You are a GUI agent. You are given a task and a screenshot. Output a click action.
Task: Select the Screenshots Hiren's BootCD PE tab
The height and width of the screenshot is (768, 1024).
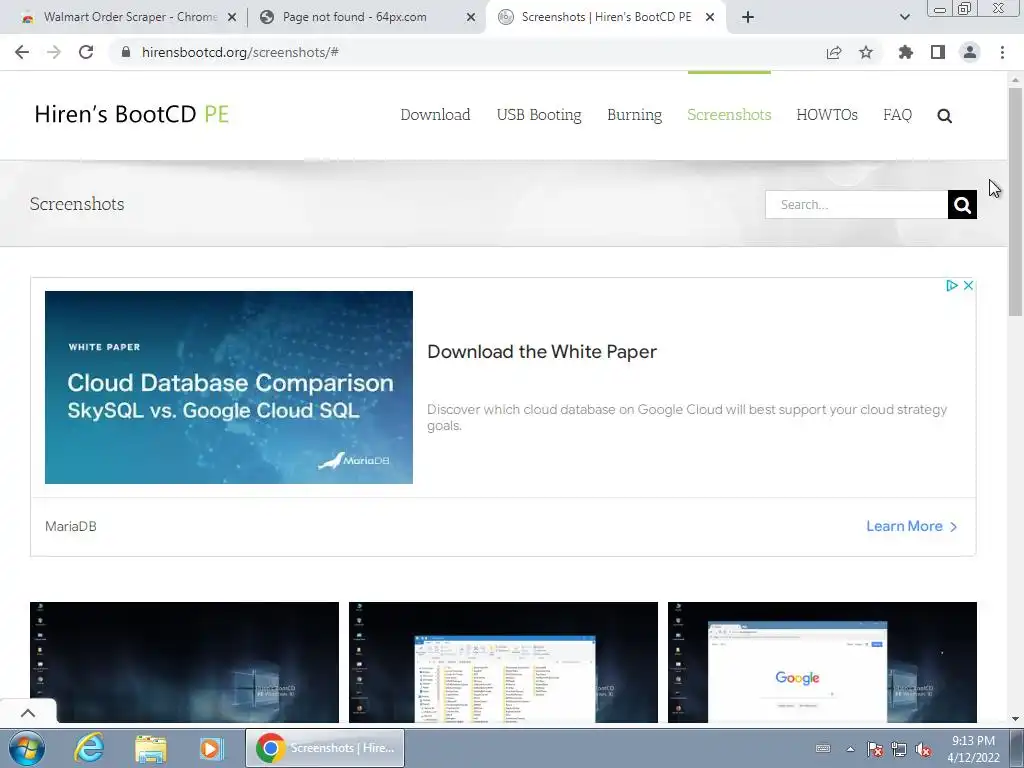(606, 18)
